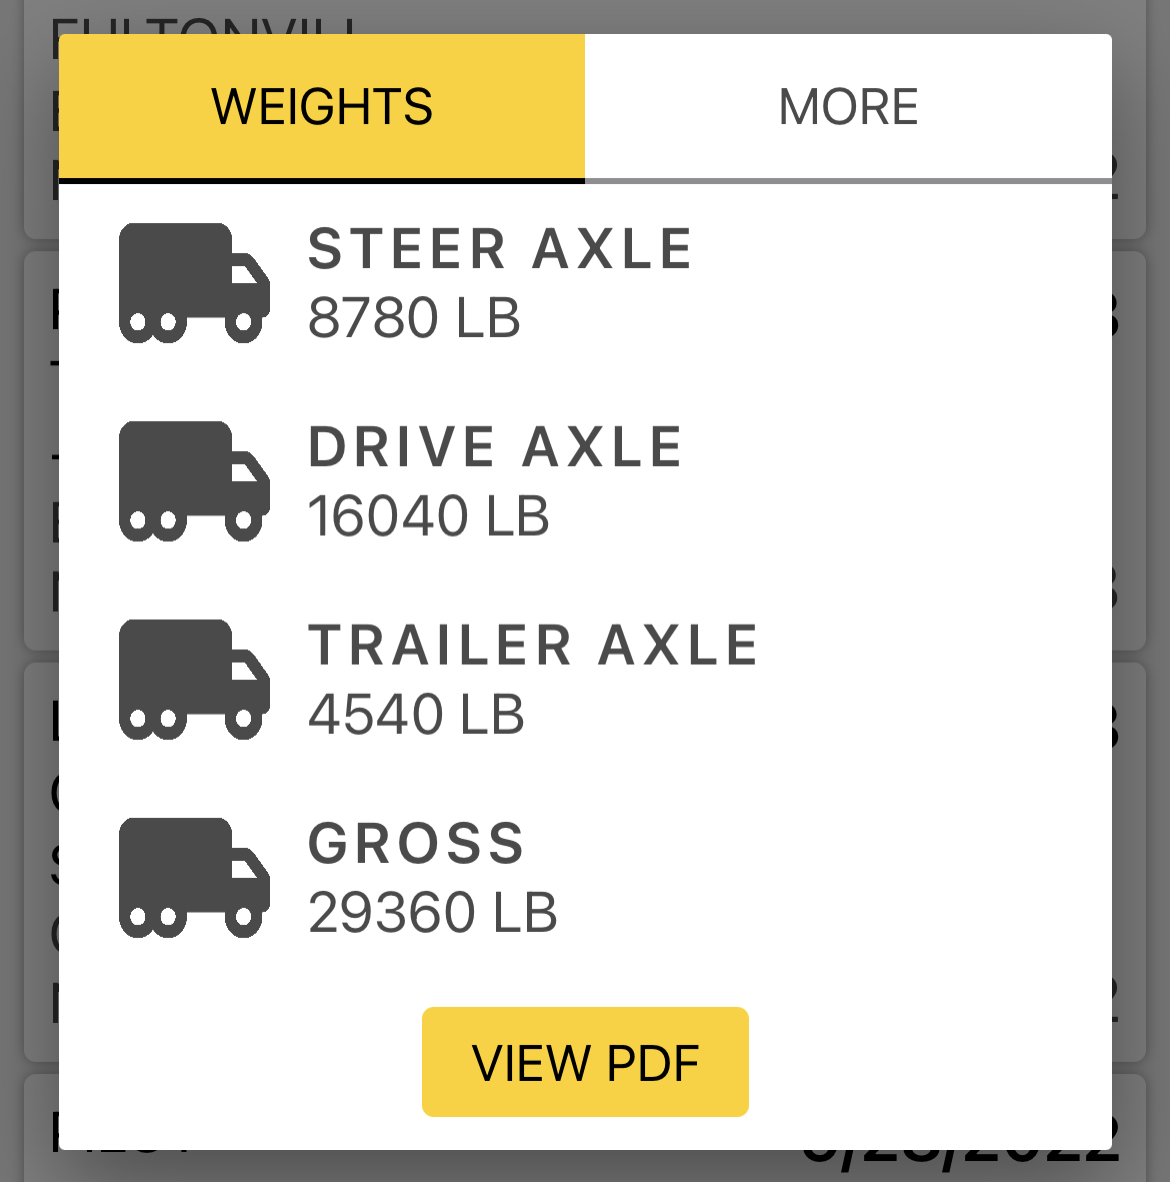
Task: Select the truck icon beside Gross
Action: [194, 877]
